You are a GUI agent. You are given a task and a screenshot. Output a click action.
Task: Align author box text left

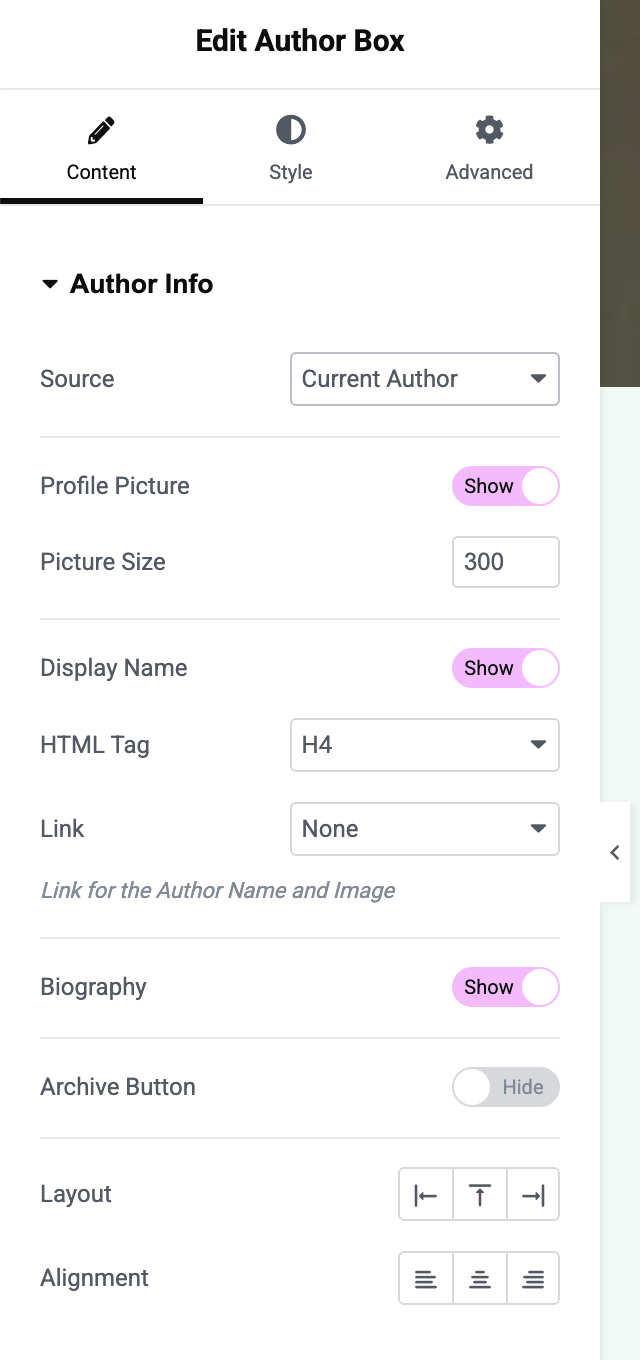[426, 1279]
